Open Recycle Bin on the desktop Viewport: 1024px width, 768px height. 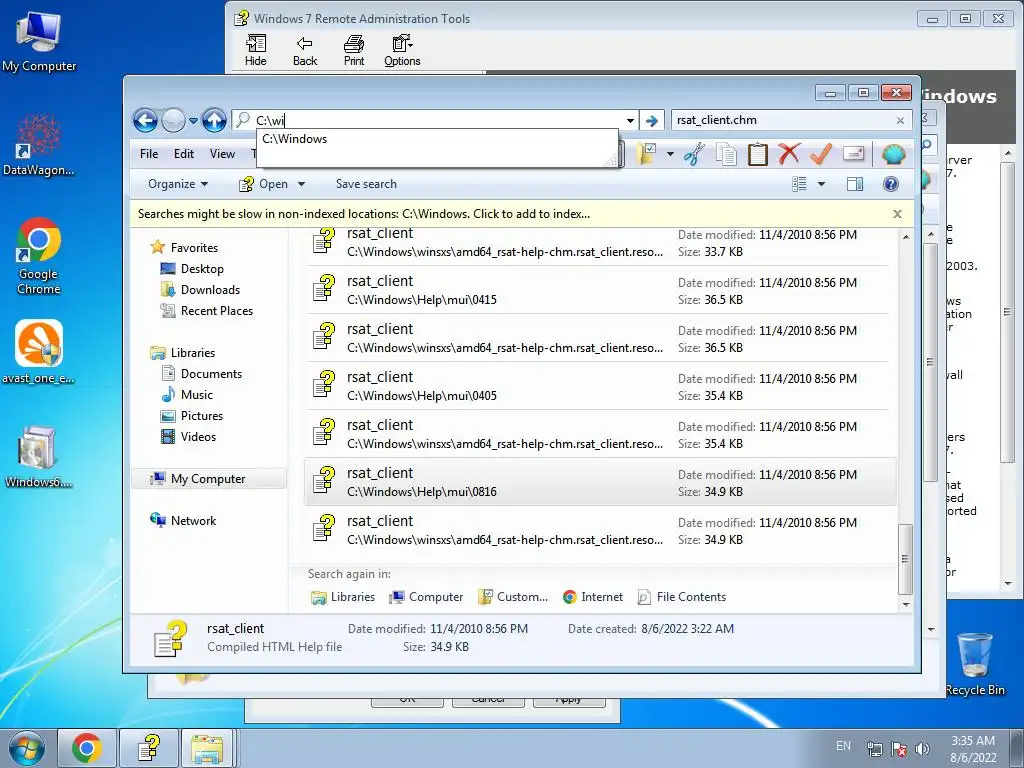point(974,665)
